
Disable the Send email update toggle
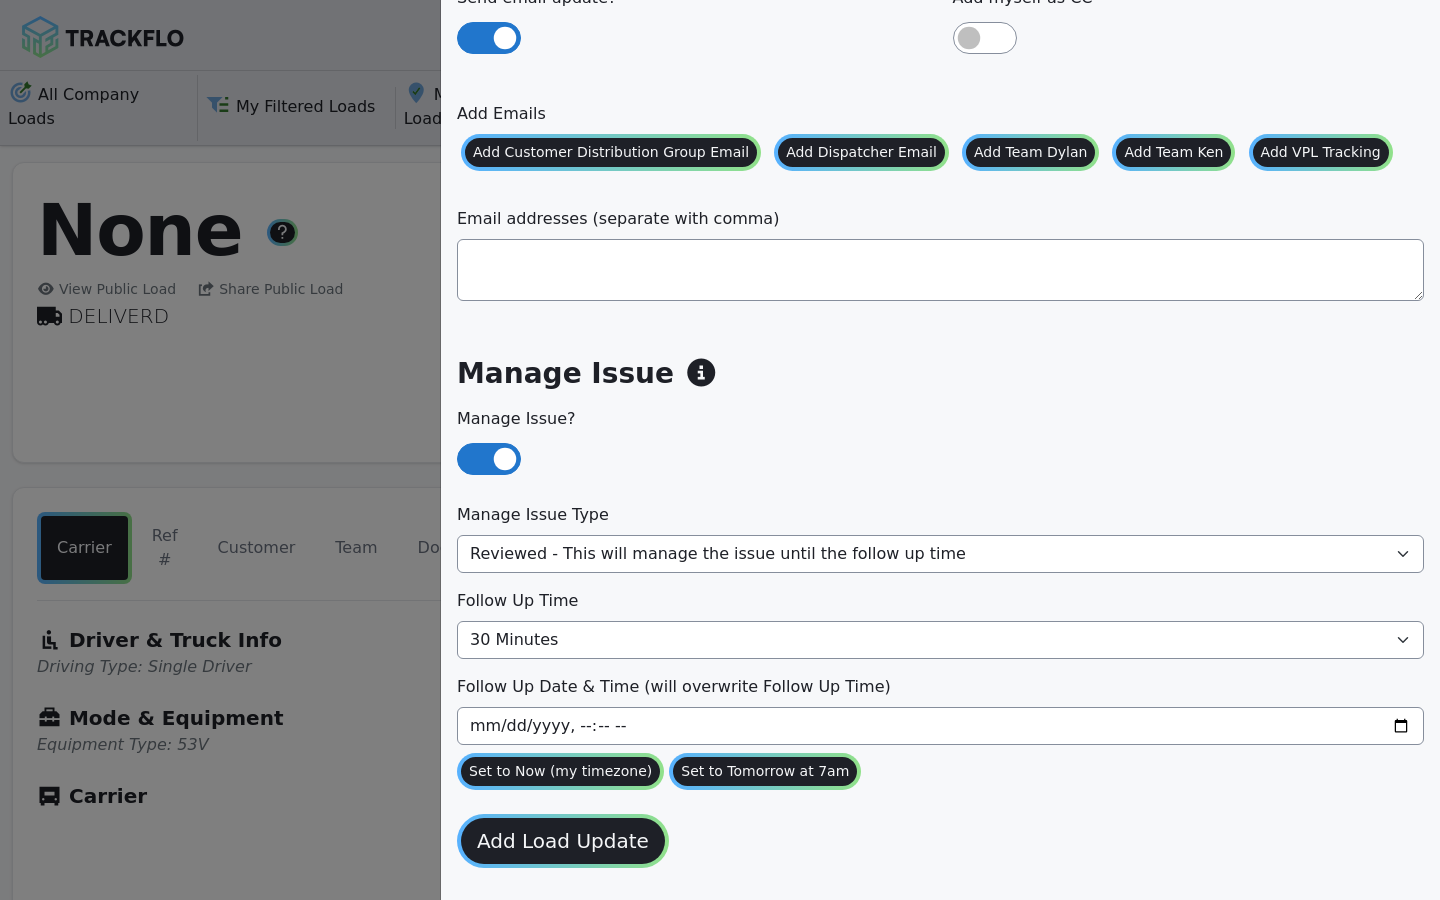pyautogui.click(x=489, y=38)
